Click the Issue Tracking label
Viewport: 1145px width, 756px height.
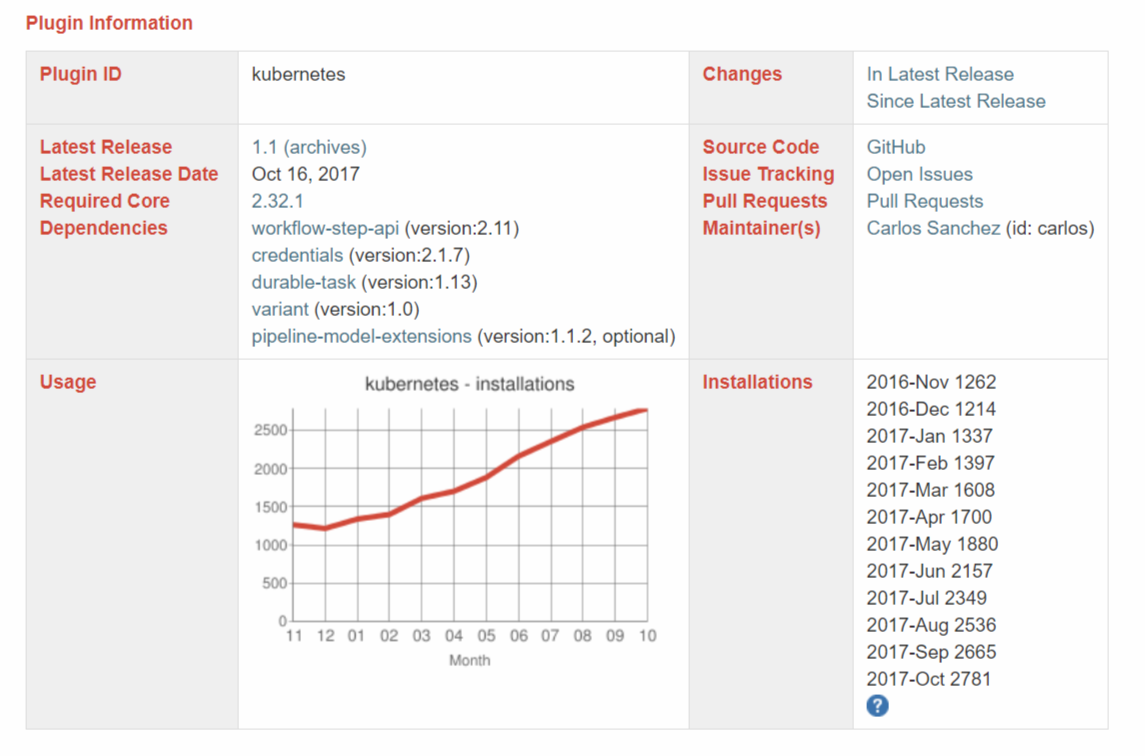[x=768, y=175]
